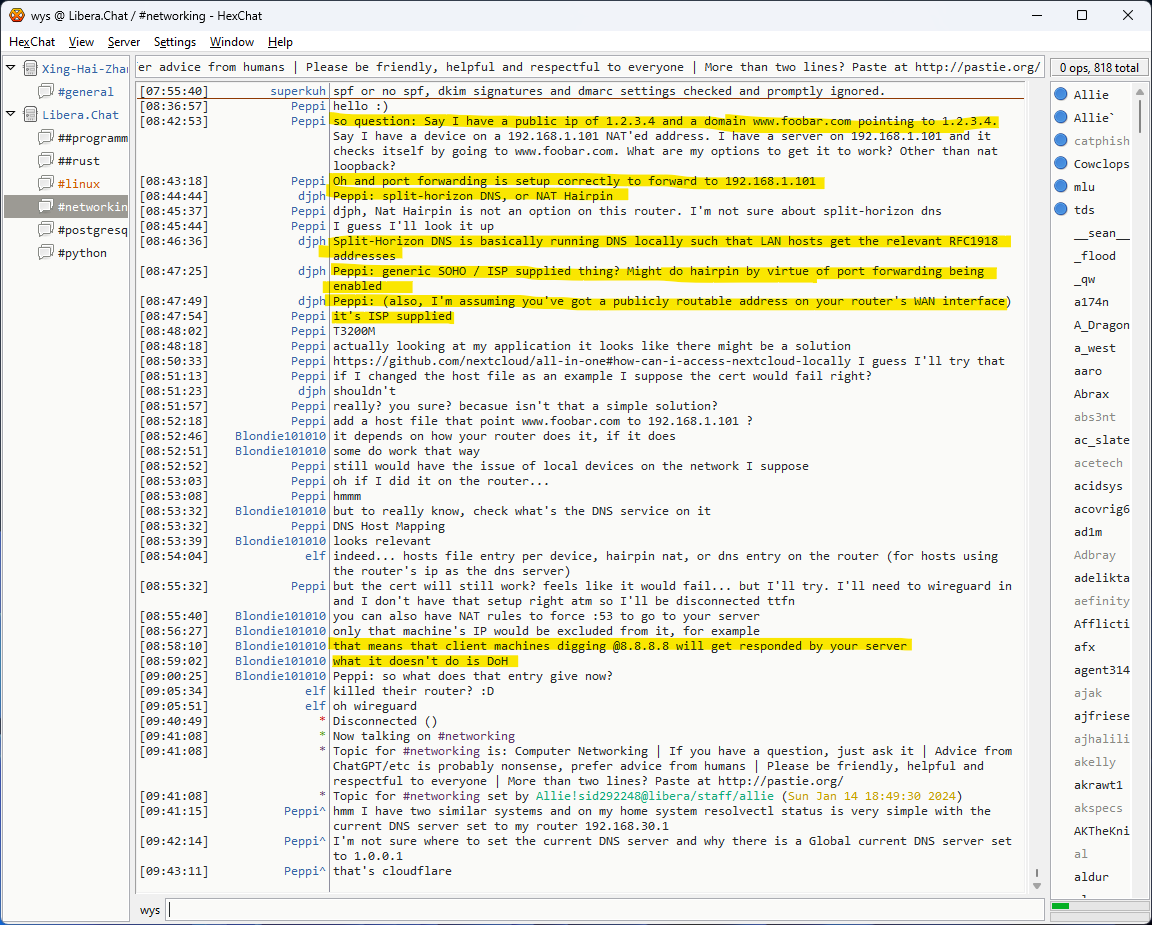Click the HexChat logo in title bar
The image size is (1152, 925).
(17, 15)
